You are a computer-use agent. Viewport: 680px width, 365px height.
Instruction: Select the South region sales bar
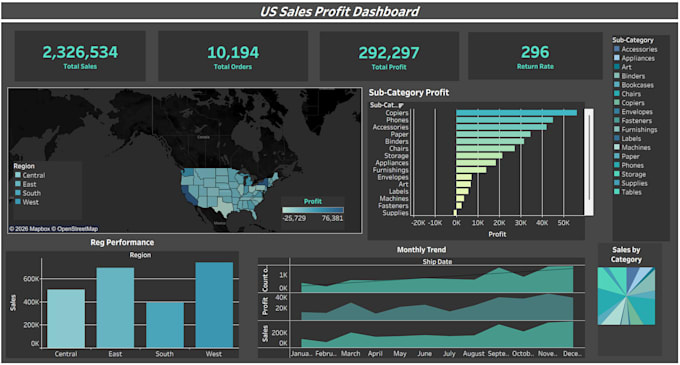(x=165, y=325)
